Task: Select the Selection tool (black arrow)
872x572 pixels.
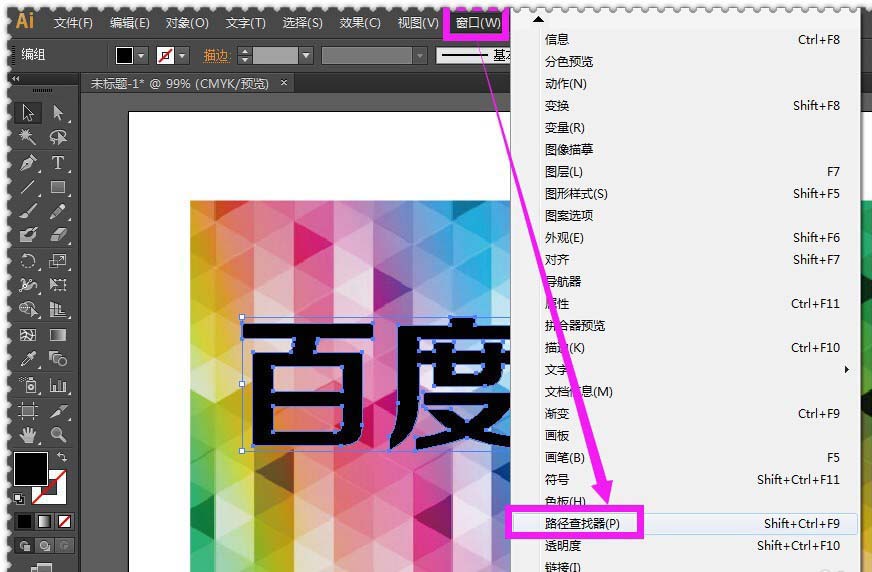Action: 28,113
